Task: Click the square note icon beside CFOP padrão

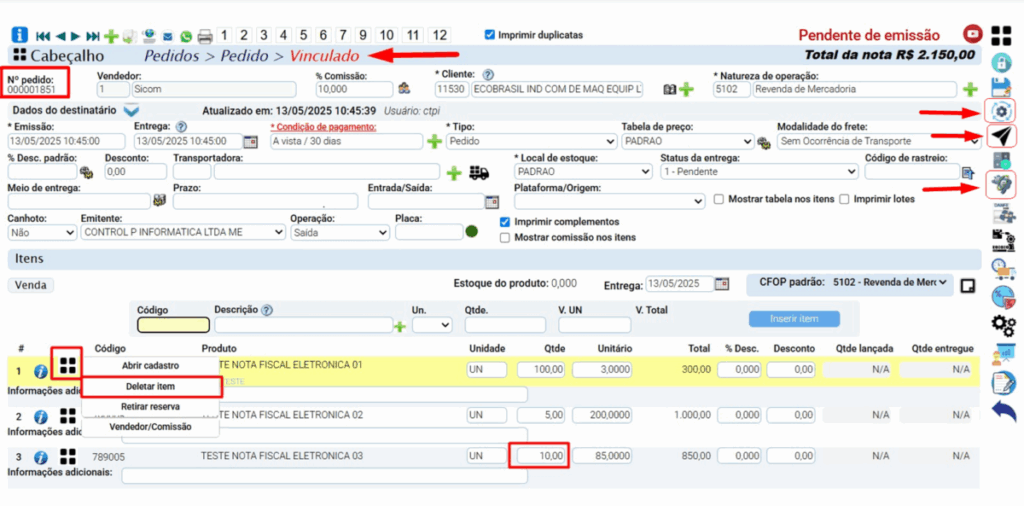Action: pos(968,285)
